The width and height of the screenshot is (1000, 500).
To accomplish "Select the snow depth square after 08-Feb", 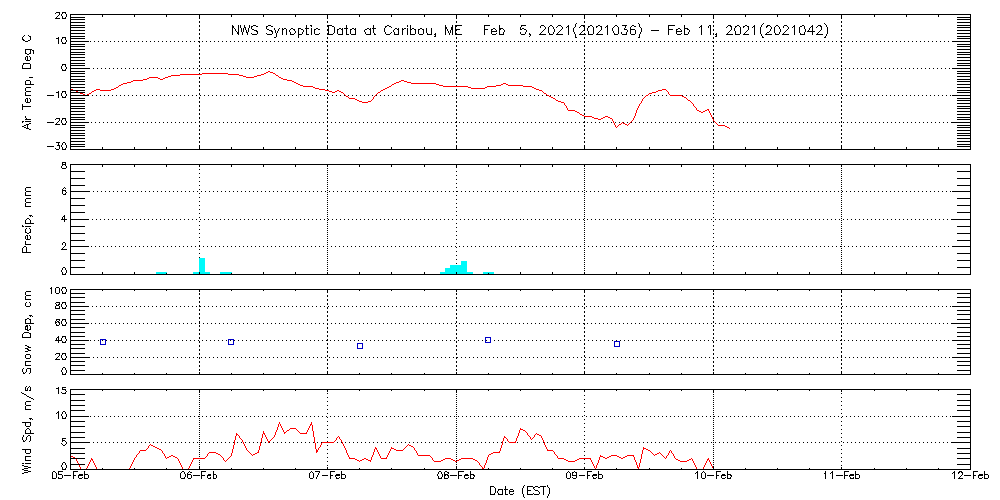I will 488,340.
